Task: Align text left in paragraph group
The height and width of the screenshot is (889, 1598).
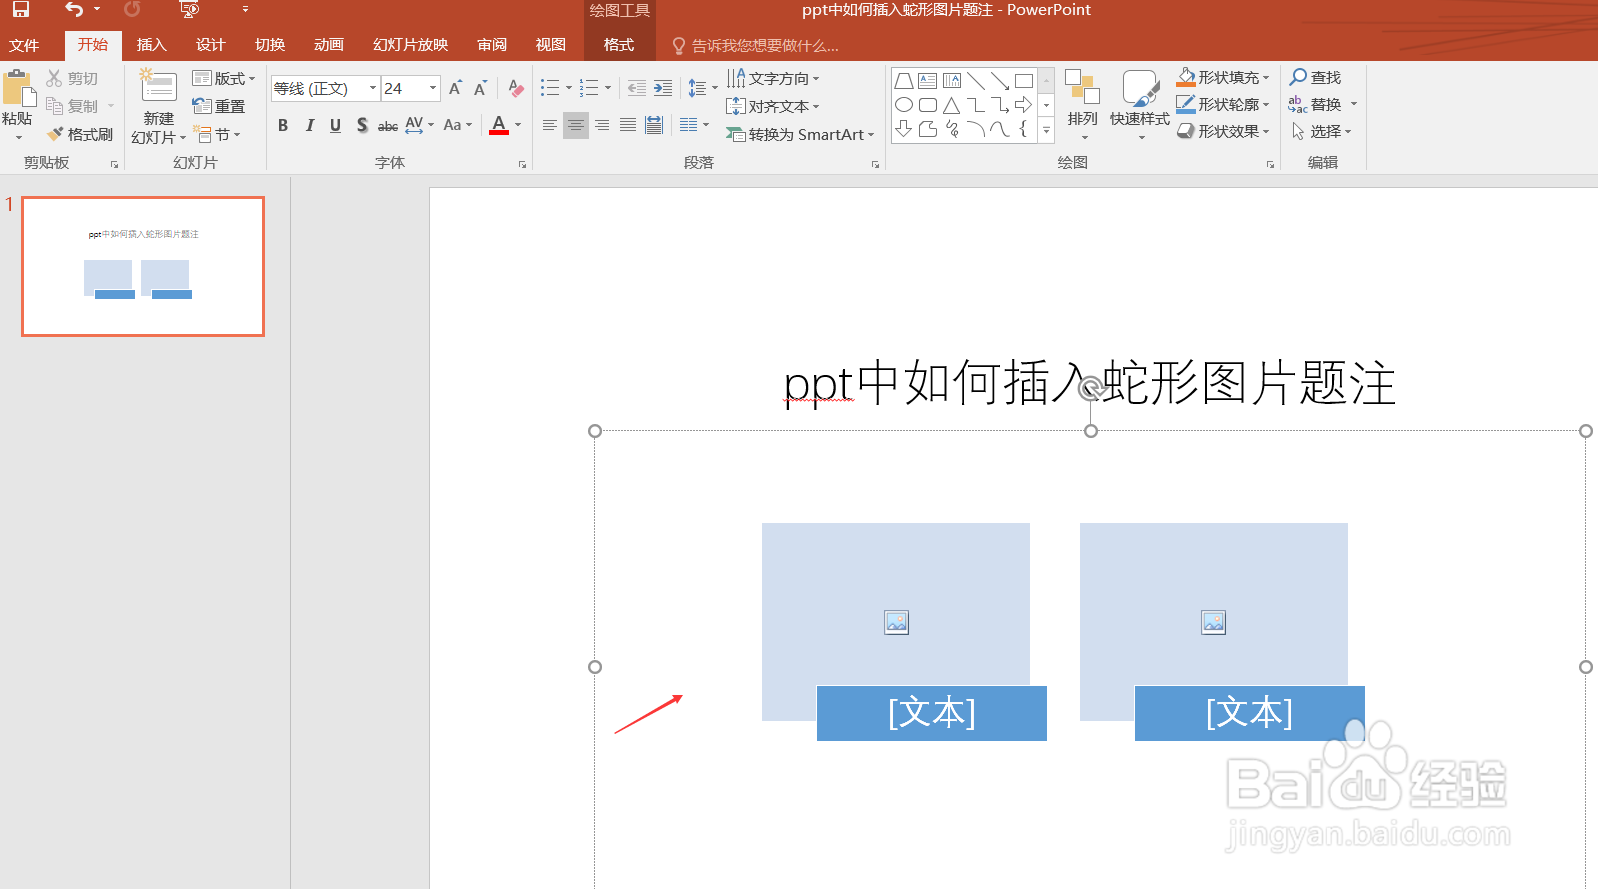Action: click(x=550, y=125)
